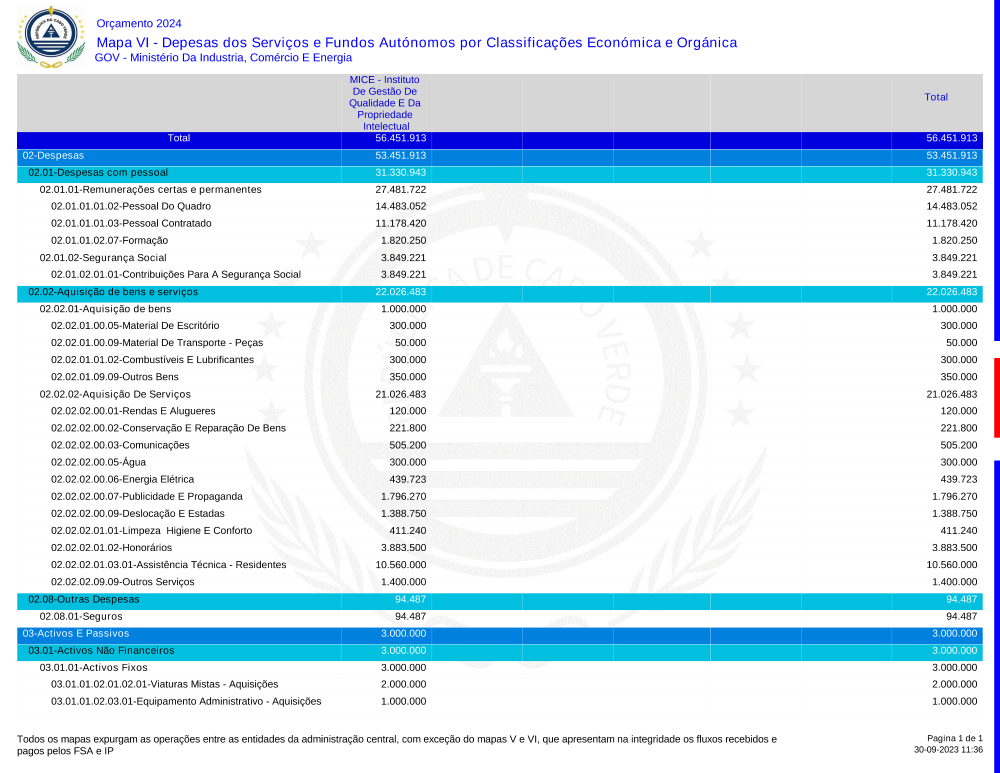
Task: Click the Cape Verde coat of arms logo
Action: pyautogui.click(x=50, y=37)
